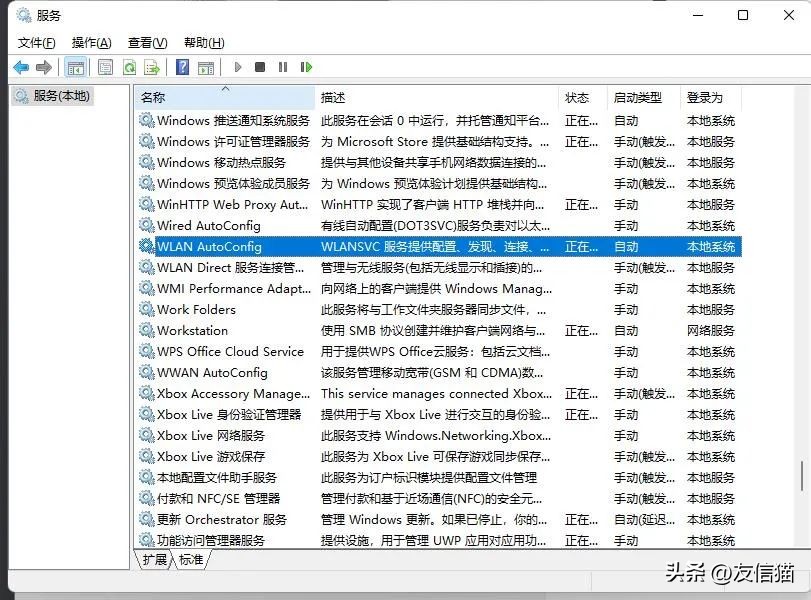811x600 pixels.
Task: Open the 文件(F) menu
Action: coord(37,42)
